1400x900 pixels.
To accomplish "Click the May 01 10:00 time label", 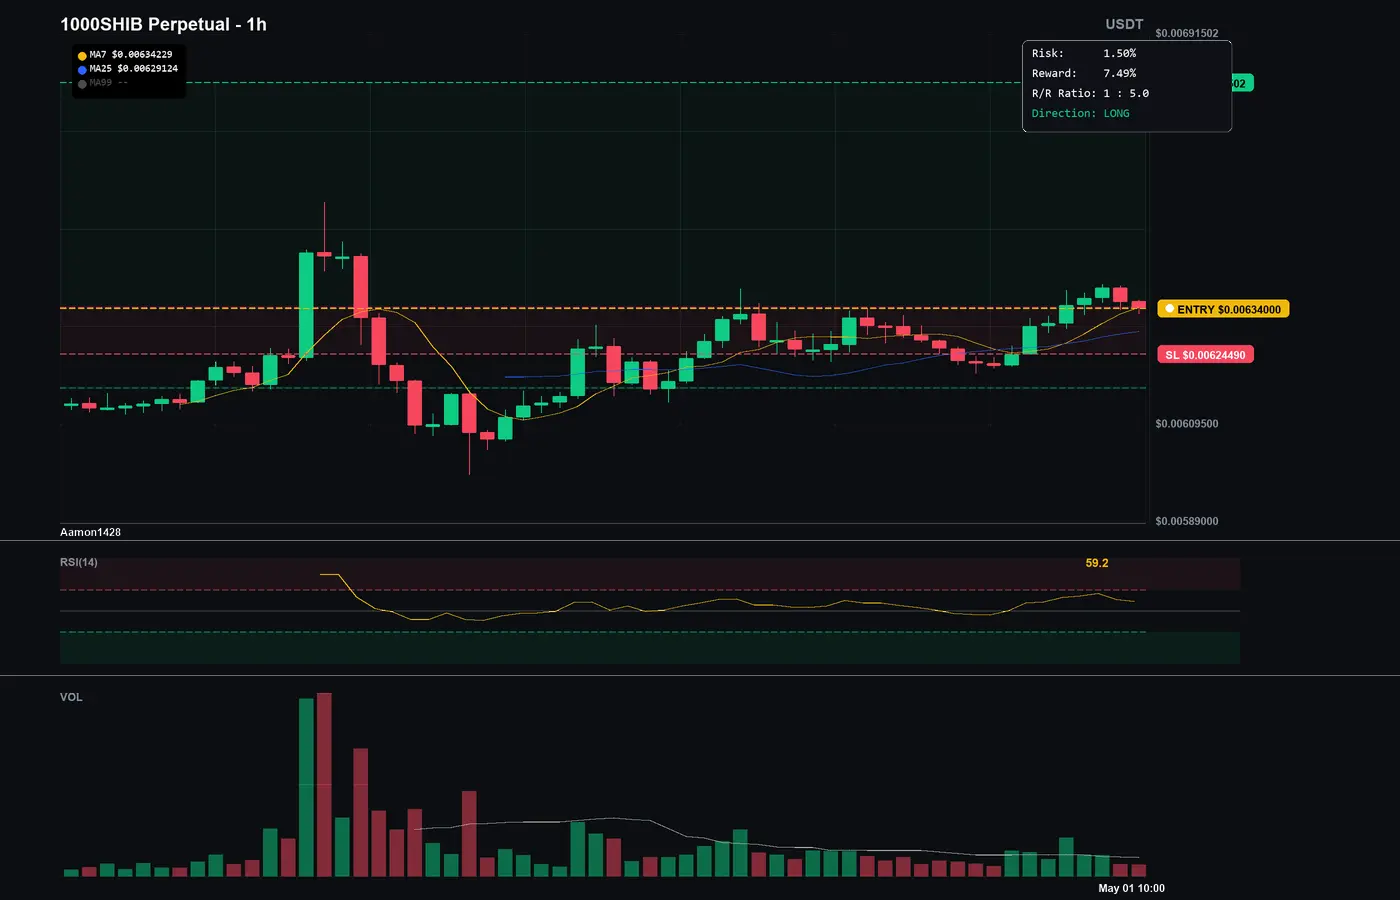I will [x=1131, y=888].
